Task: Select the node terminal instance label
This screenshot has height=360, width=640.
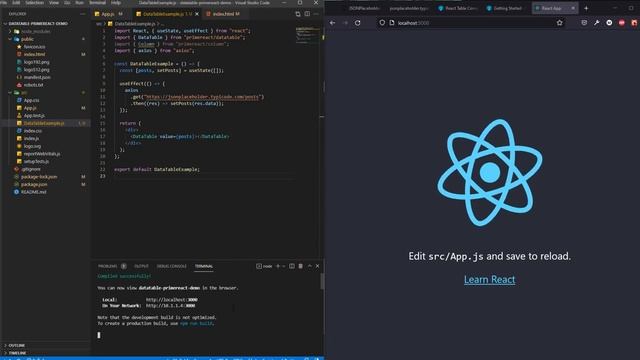Action: 264,266
